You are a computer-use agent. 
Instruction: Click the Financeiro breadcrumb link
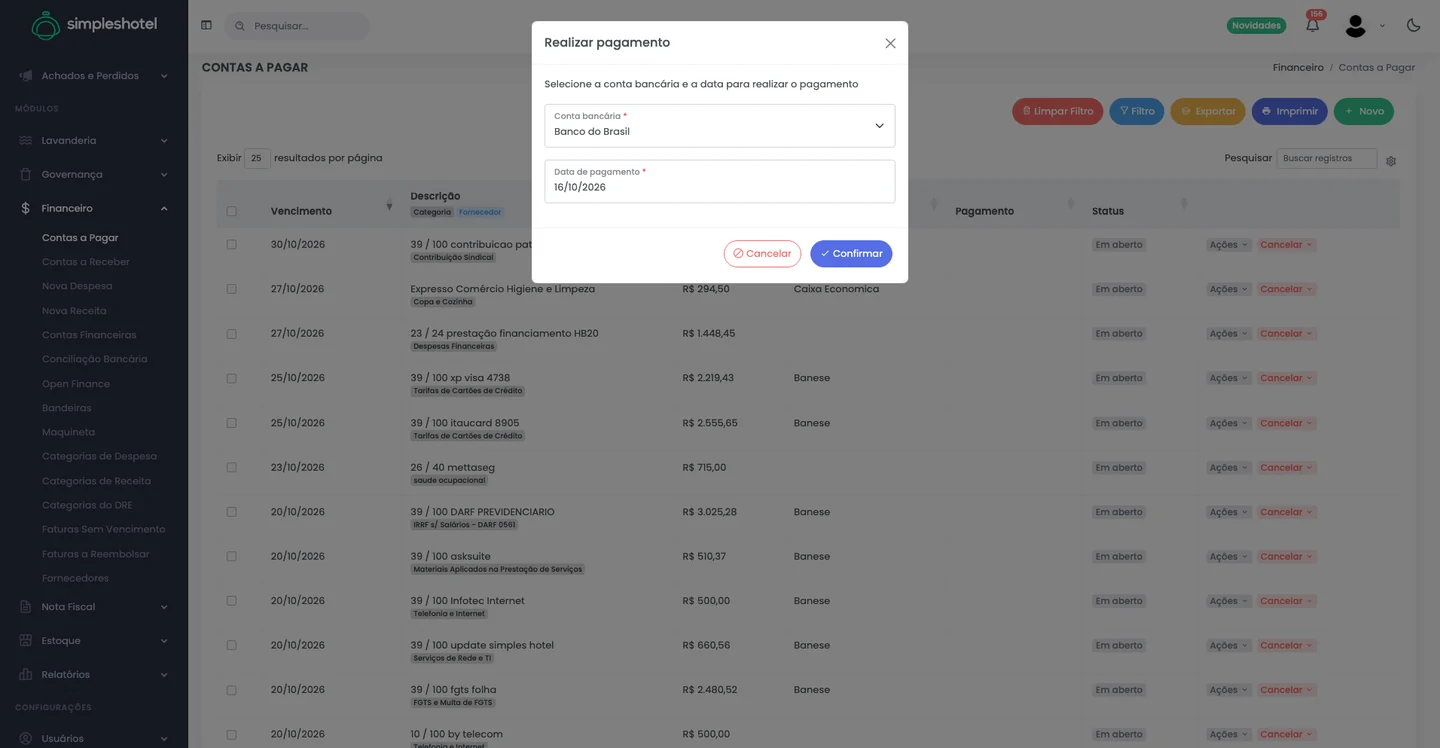[x=1298, y=68]
